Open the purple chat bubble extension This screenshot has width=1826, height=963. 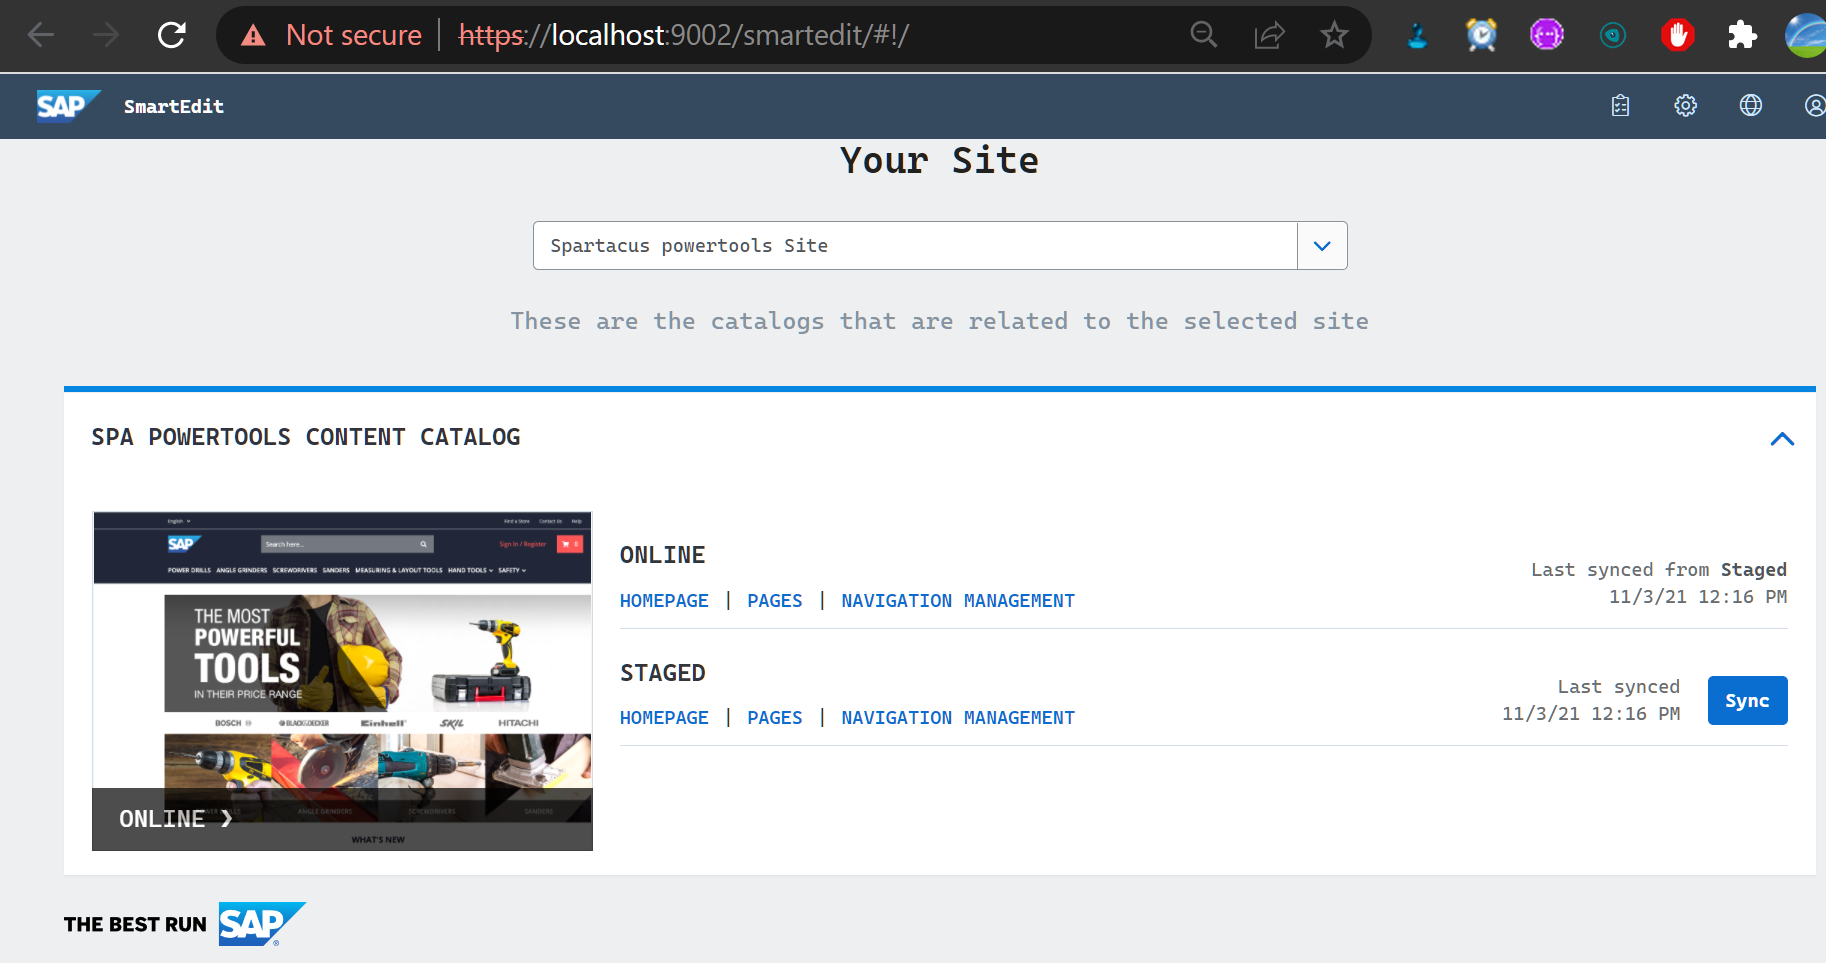(1546, 34)
